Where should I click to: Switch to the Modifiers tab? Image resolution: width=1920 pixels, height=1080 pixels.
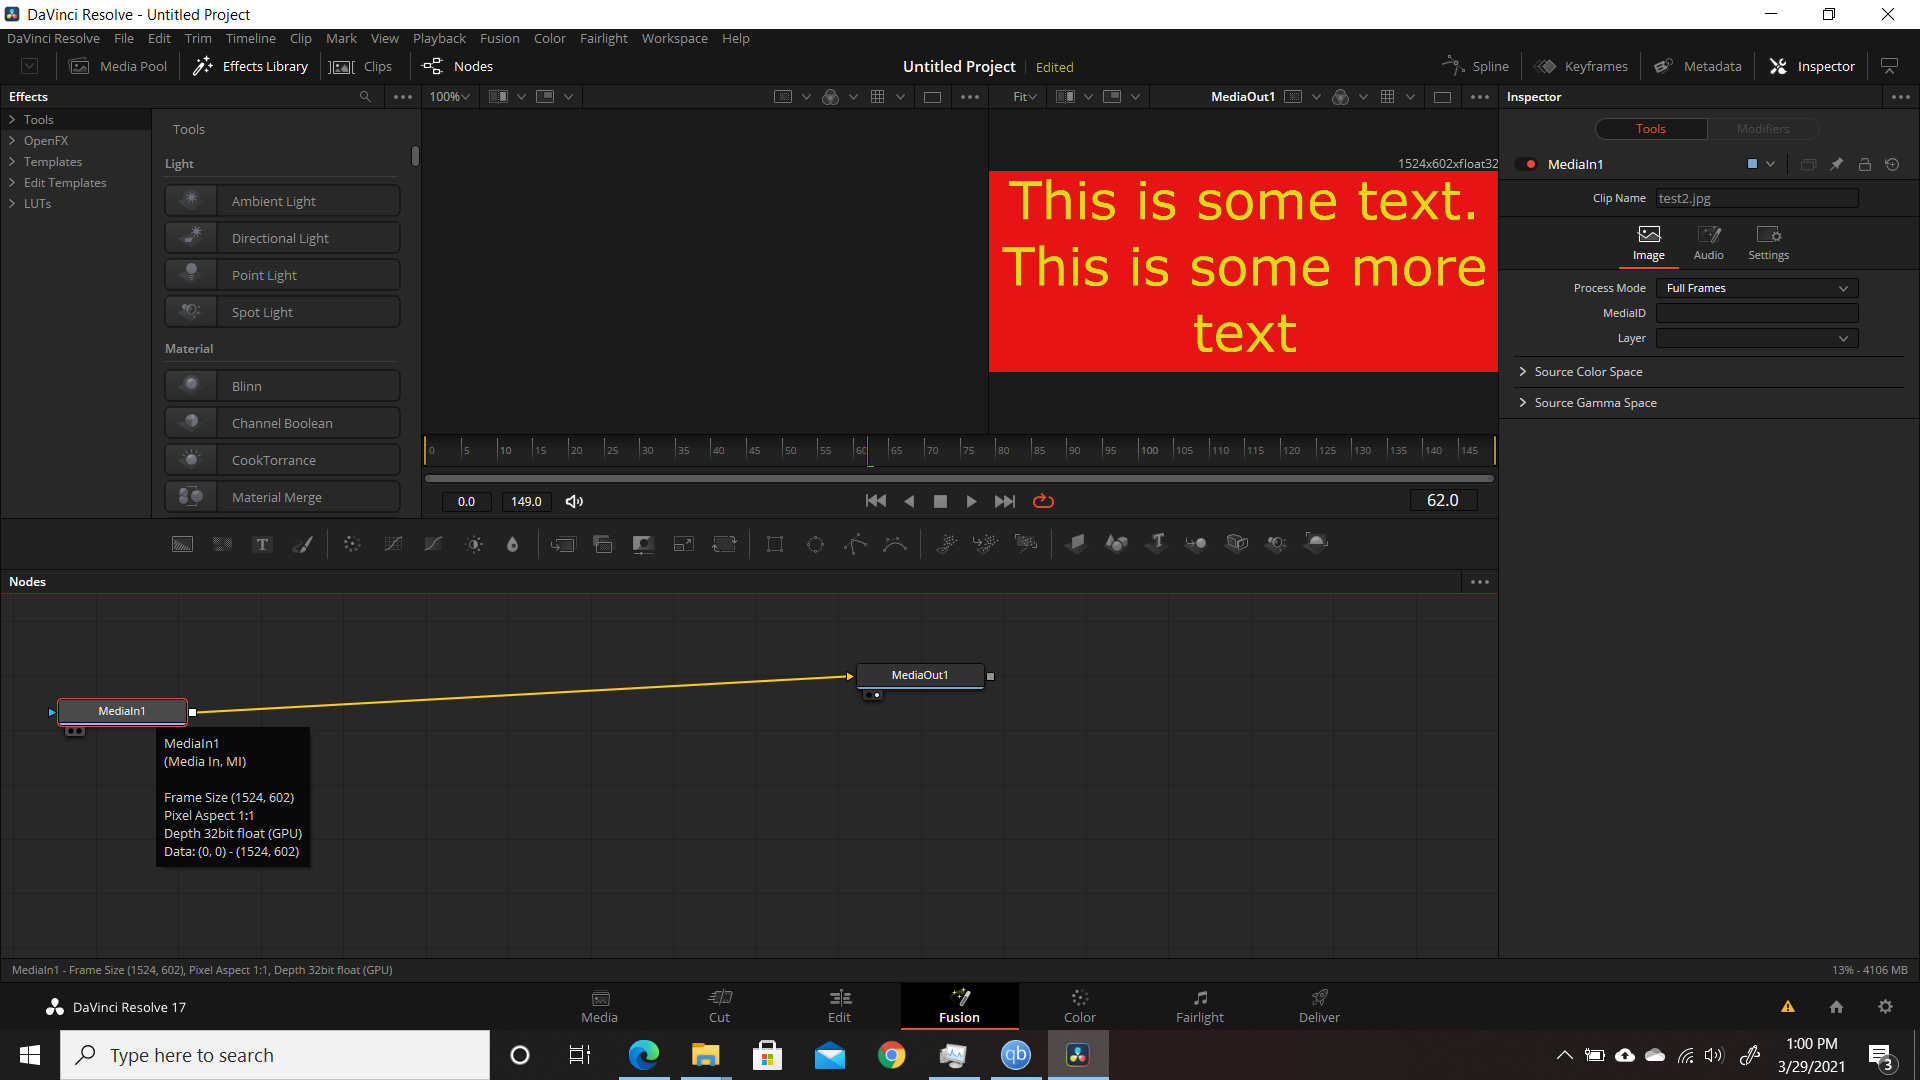click(1763, 129)
